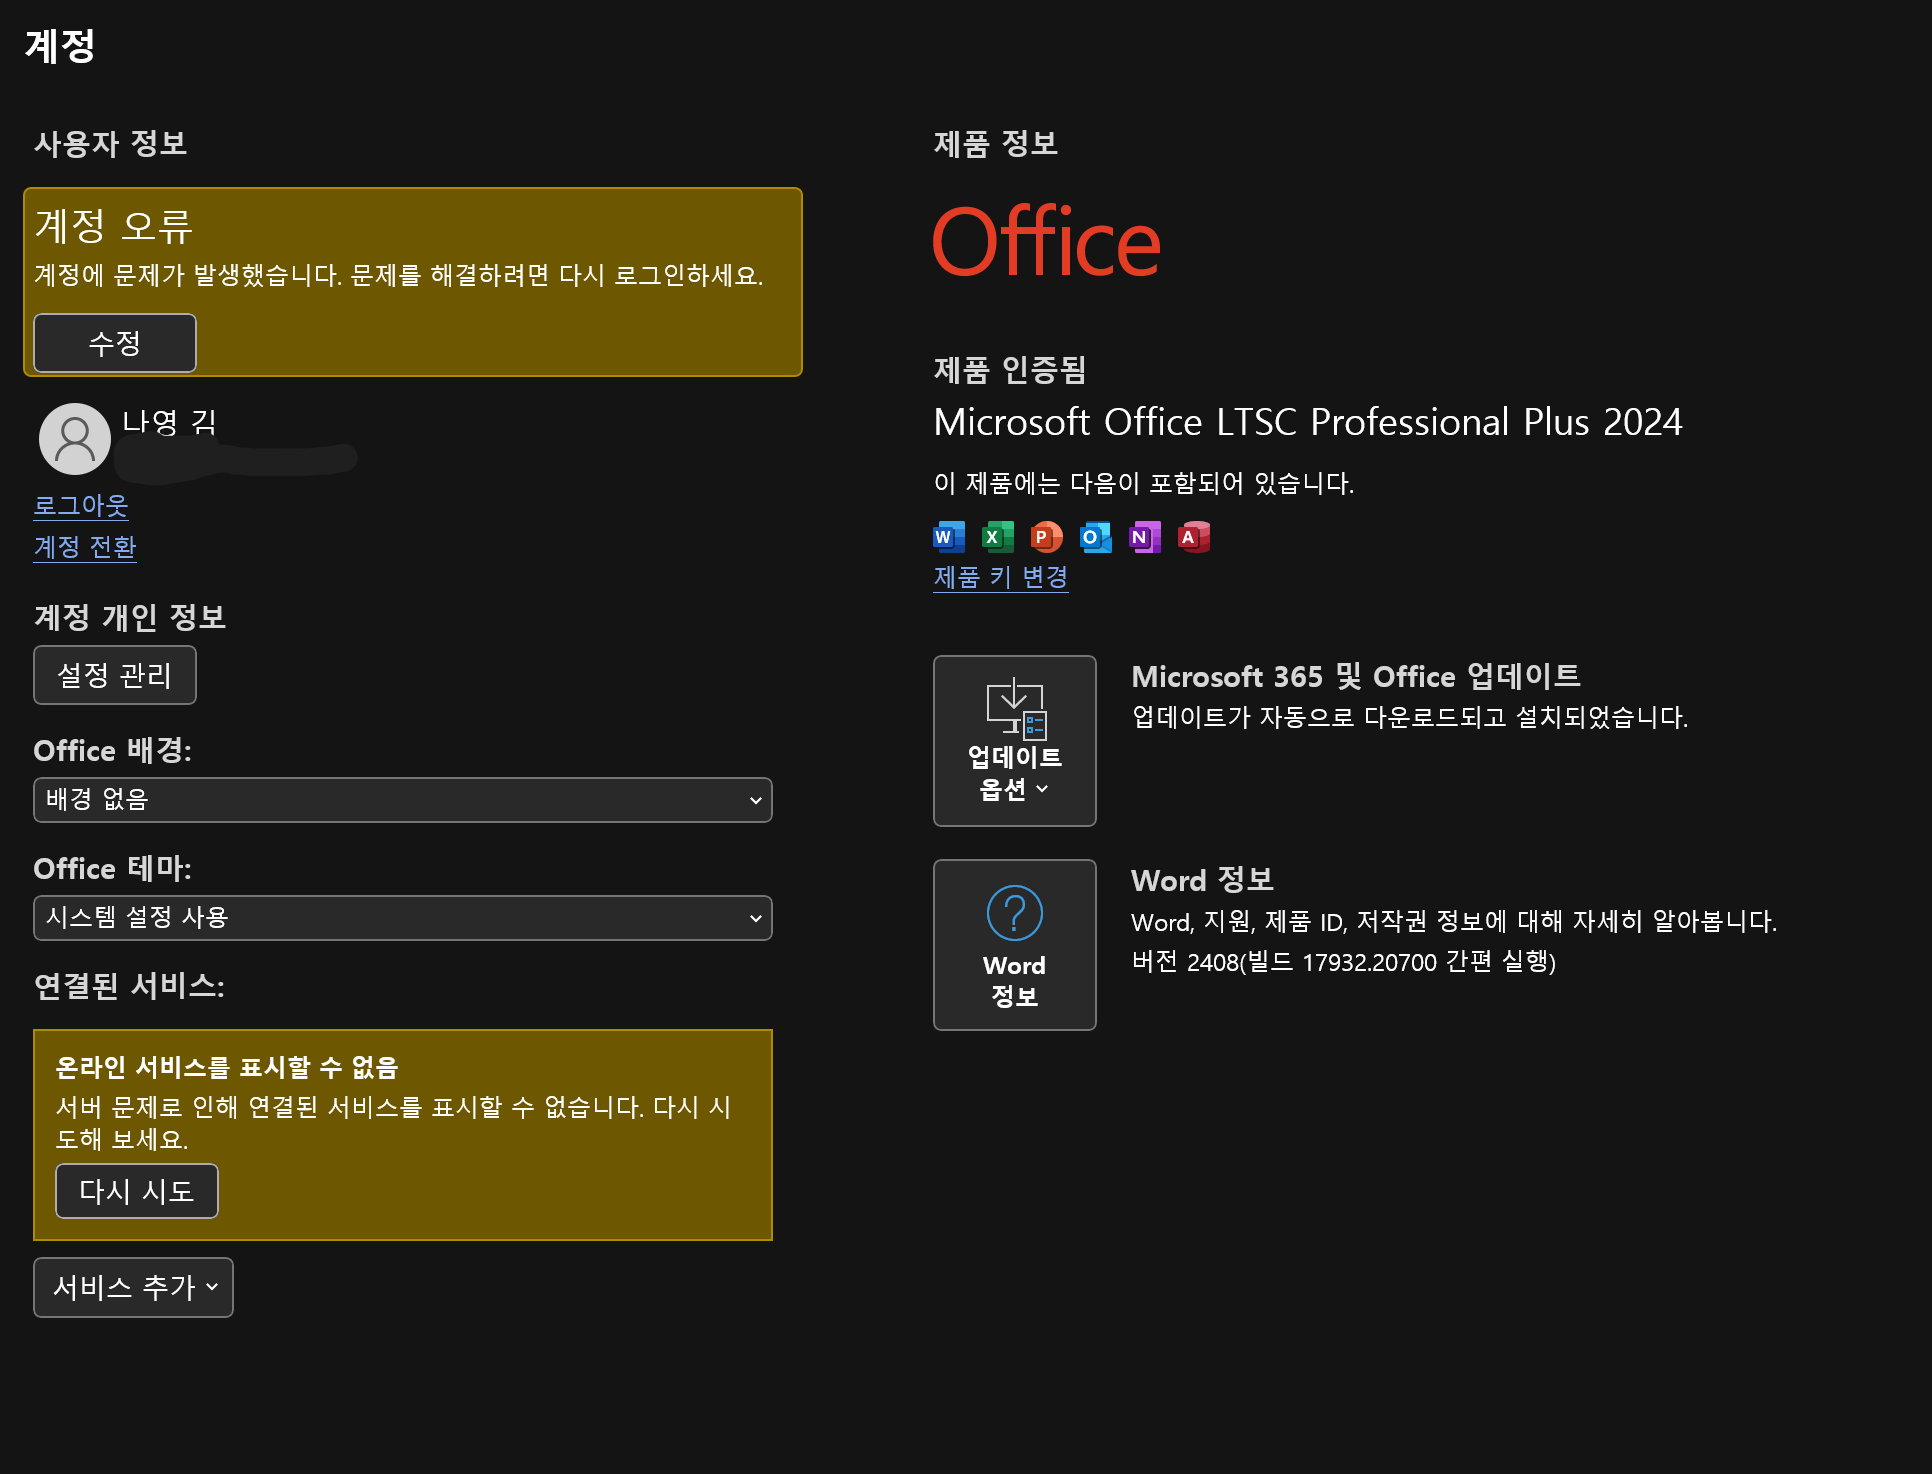Open the Word 정보 button

tap(1015, 945)
